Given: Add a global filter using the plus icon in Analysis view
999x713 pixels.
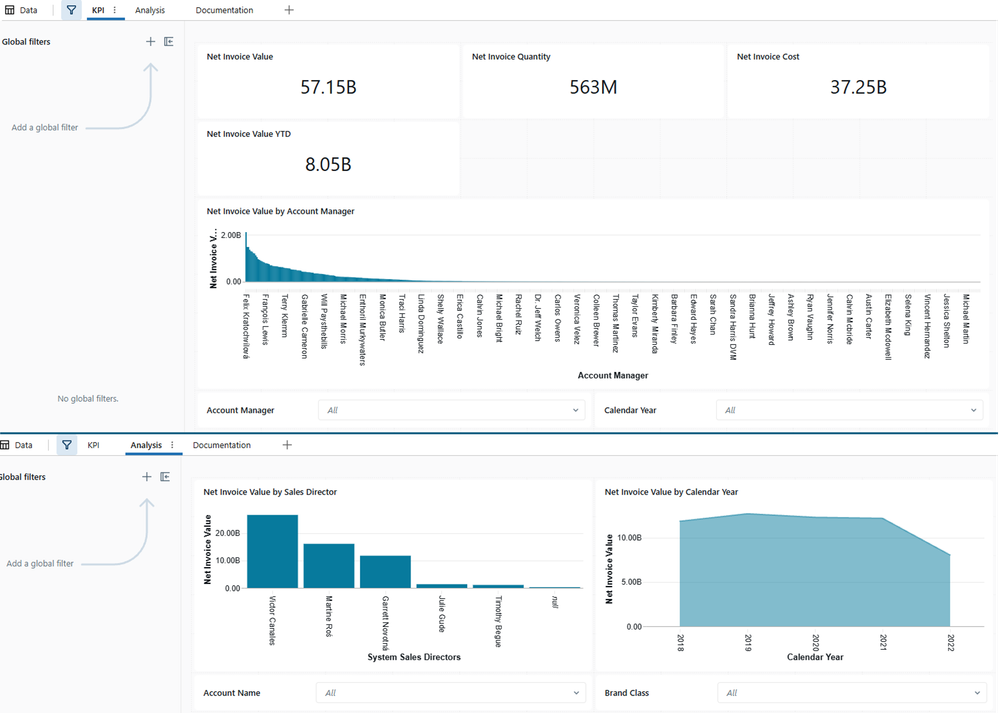Looking at the screenshot, I should [147, 477].
